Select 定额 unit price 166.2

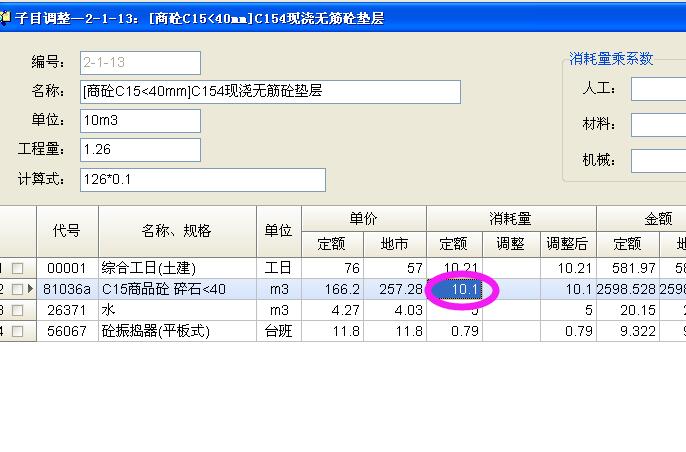tap(332, 289)
